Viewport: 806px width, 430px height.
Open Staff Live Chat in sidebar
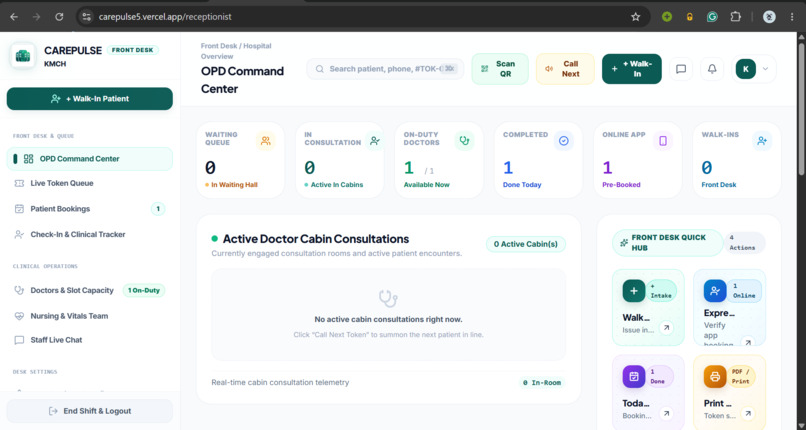point(90,340)
